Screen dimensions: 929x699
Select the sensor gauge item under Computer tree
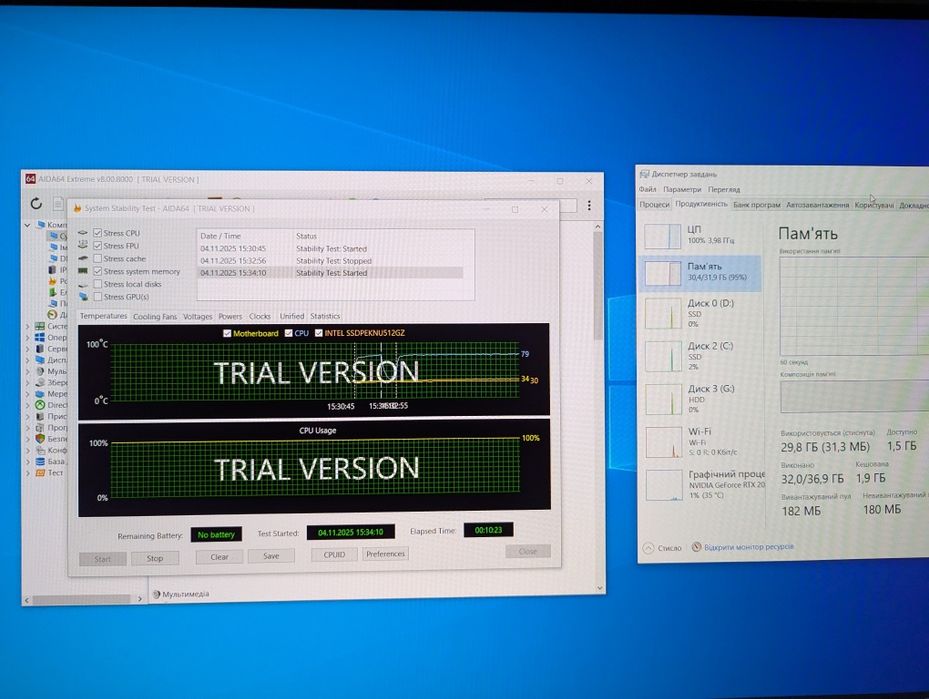pyautogui.click(x=52, y=315)
